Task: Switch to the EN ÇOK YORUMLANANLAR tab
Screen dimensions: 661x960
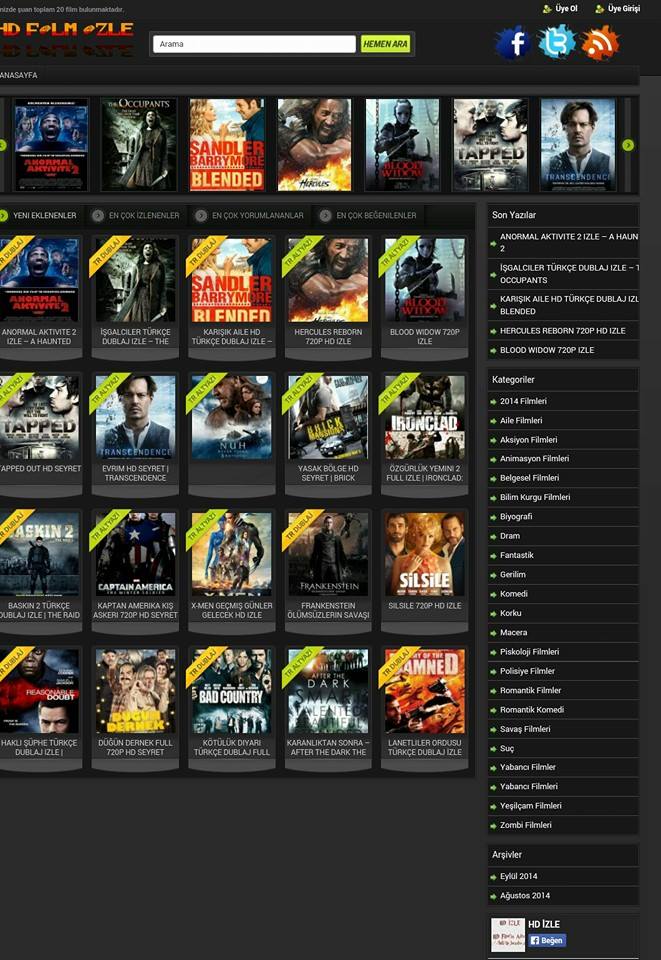Action: pyautogui.click(x=250, y=216)
